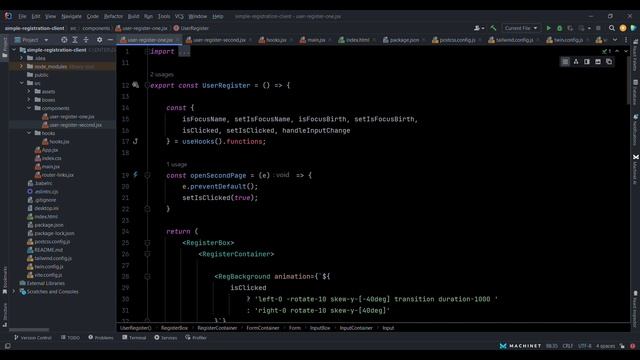Screen dimensions: 640x360
Task: Click the copy icon in floating editor toolbar
Action: click(x=609, y=62)
